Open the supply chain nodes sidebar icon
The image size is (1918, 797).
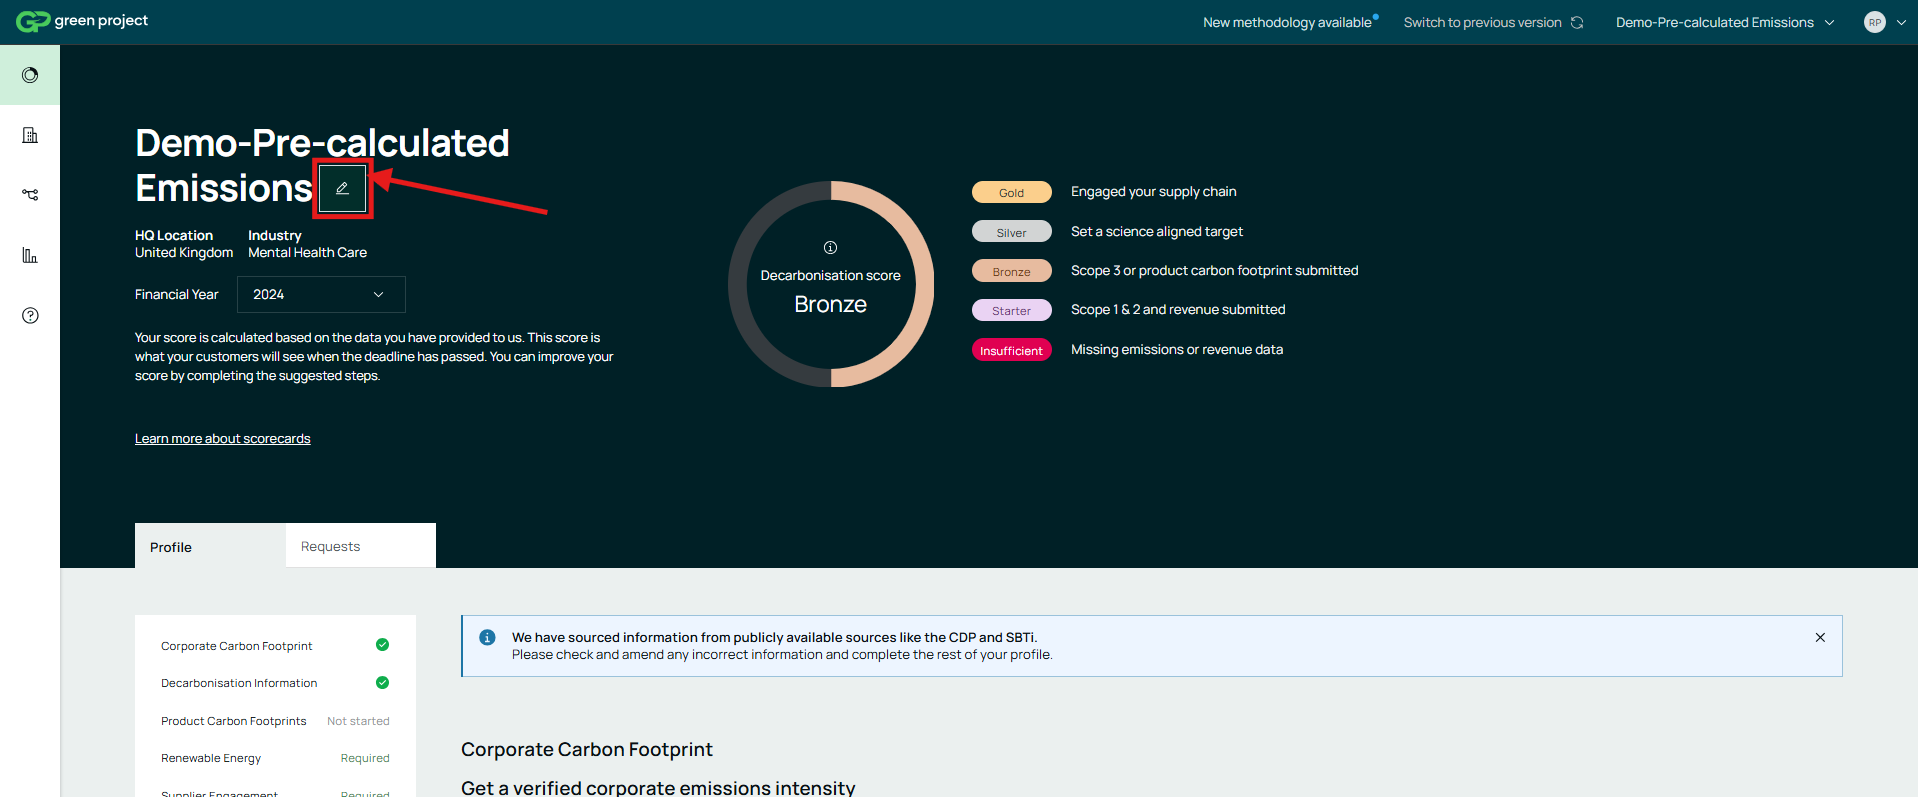[x=30, y=195]
